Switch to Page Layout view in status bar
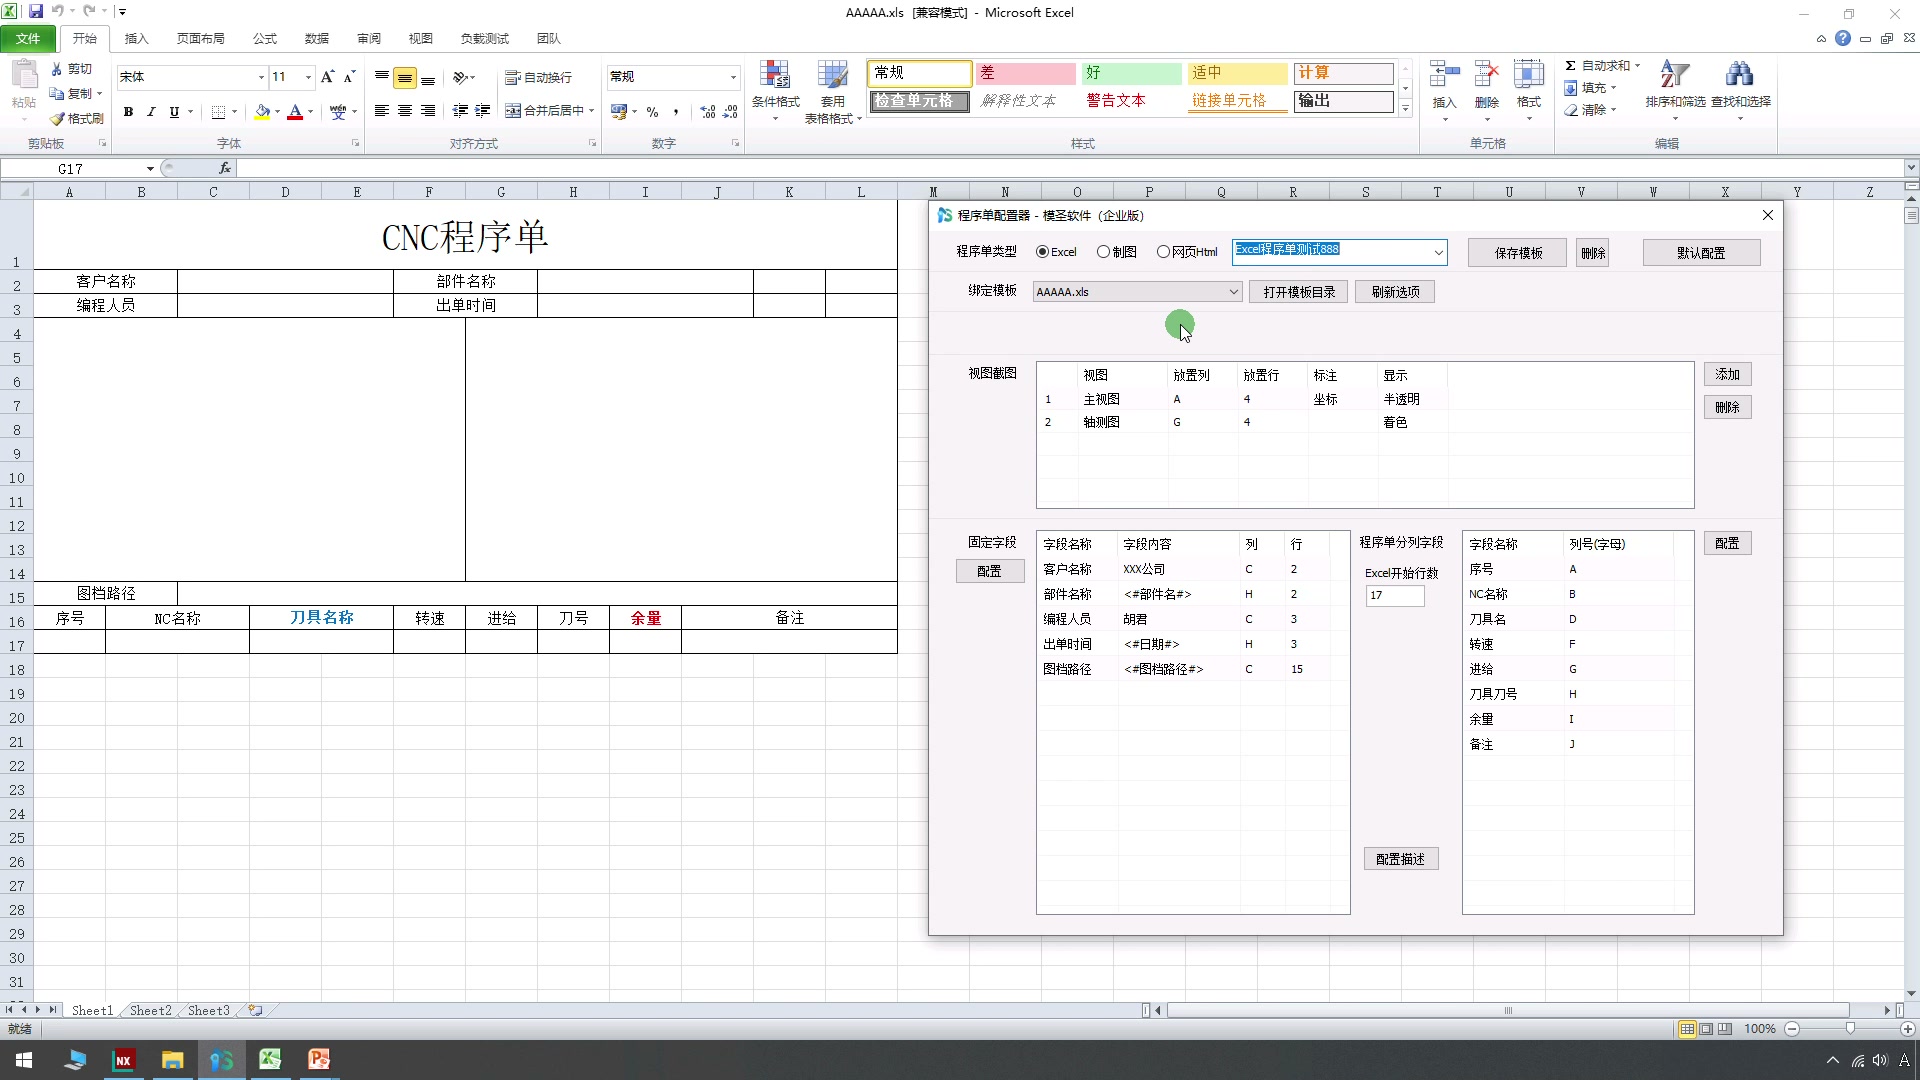The width and height of the screenshot is (1920, 1080). pos(1706,1029)
